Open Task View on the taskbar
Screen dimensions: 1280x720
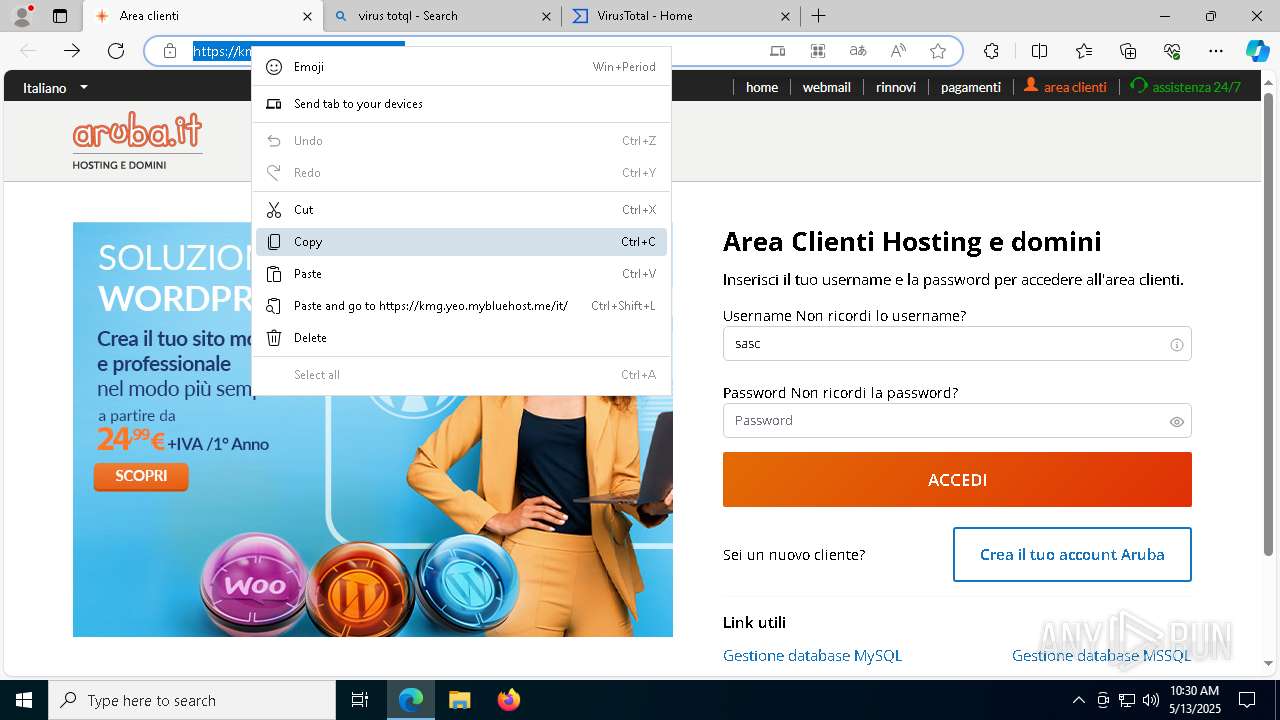(x=360, y=700)
